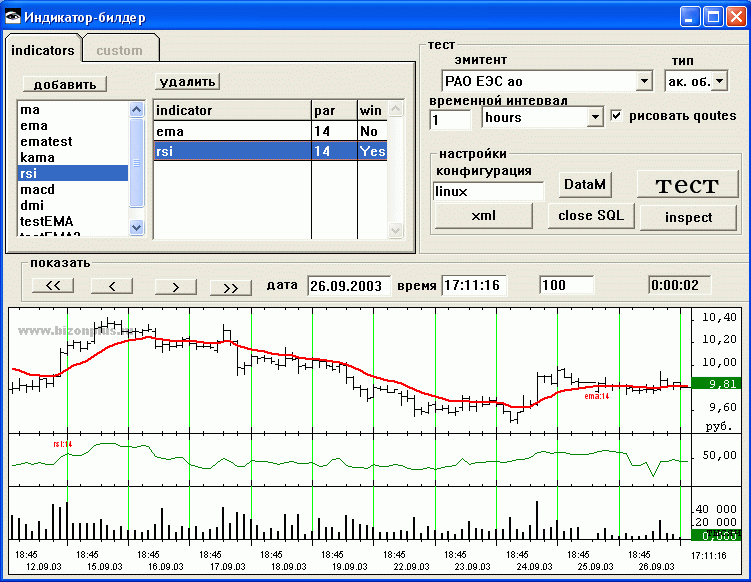Toggle the рисовать qoutes checkbox
Screen dimensions: 751x582
tap(616, 116)
